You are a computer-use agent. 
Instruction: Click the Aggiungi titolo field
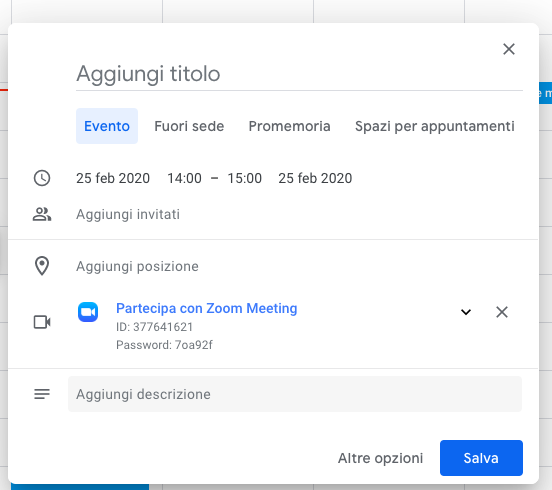(299, 74)
